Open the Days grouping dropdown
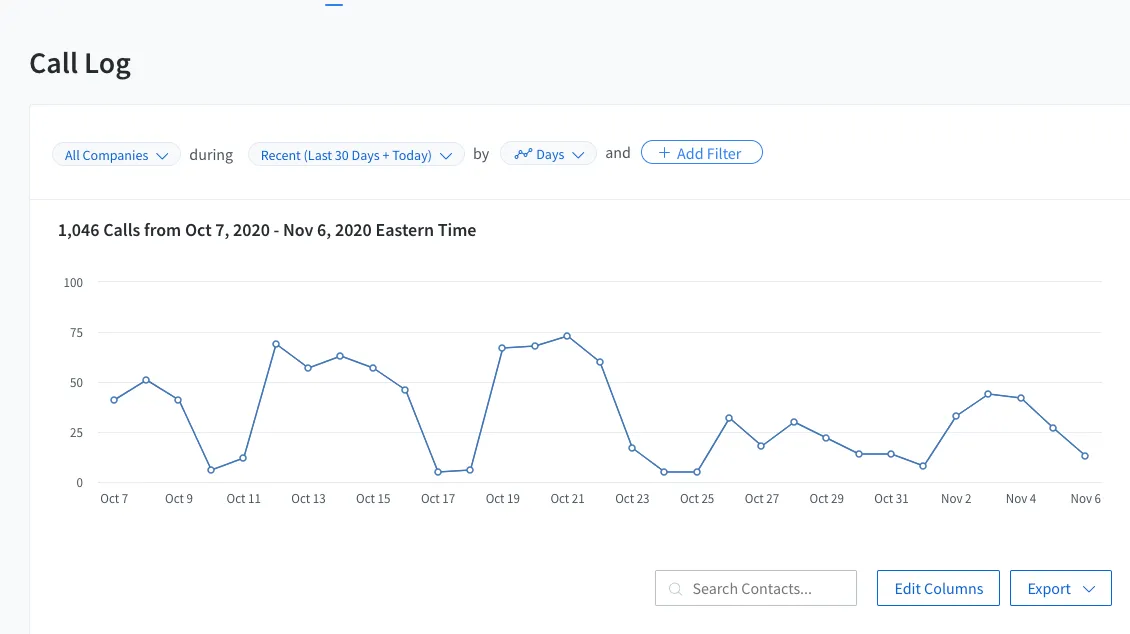The width and height of the screenshot is (1130, 634). pyautogui.click(x=549, y=155)
